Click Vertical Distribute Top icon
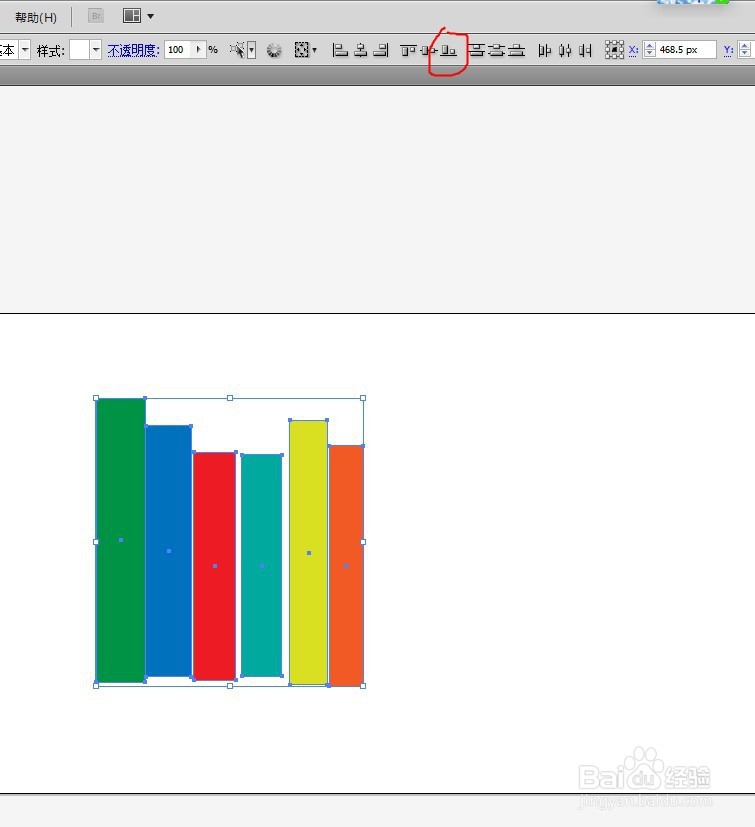 click(477, 51)
